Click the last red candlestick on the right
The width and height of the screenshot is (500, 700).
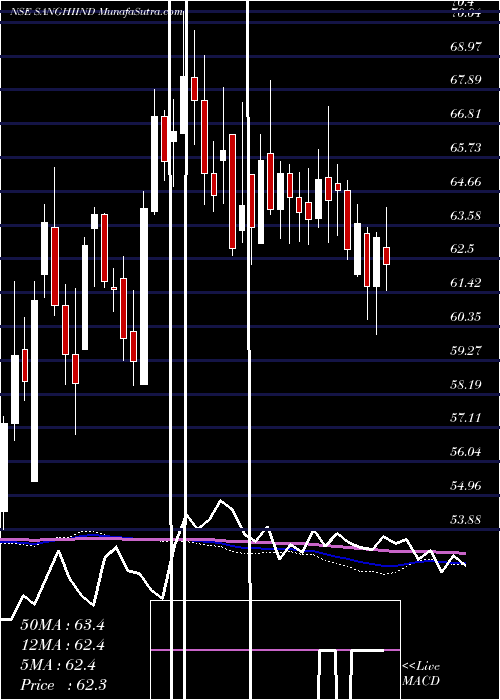coord(386,256)
